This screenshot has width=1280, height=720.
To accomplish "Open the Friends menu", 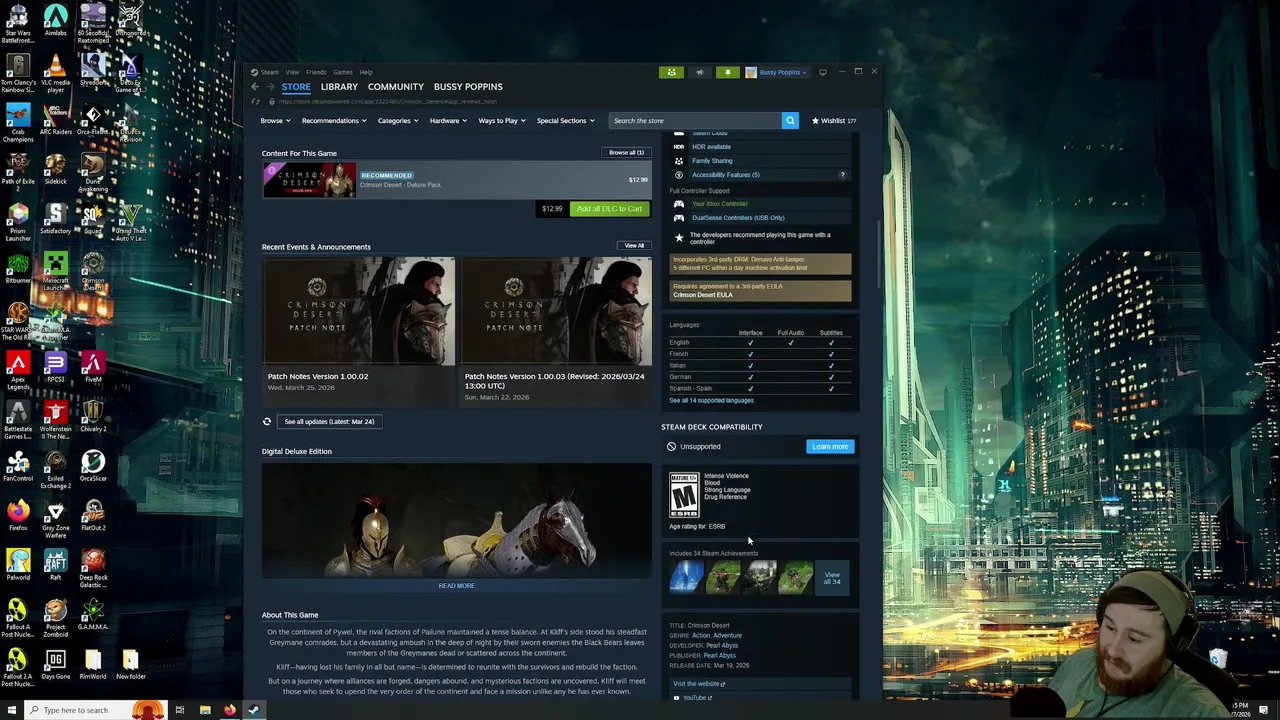I will tap(316, 72).
